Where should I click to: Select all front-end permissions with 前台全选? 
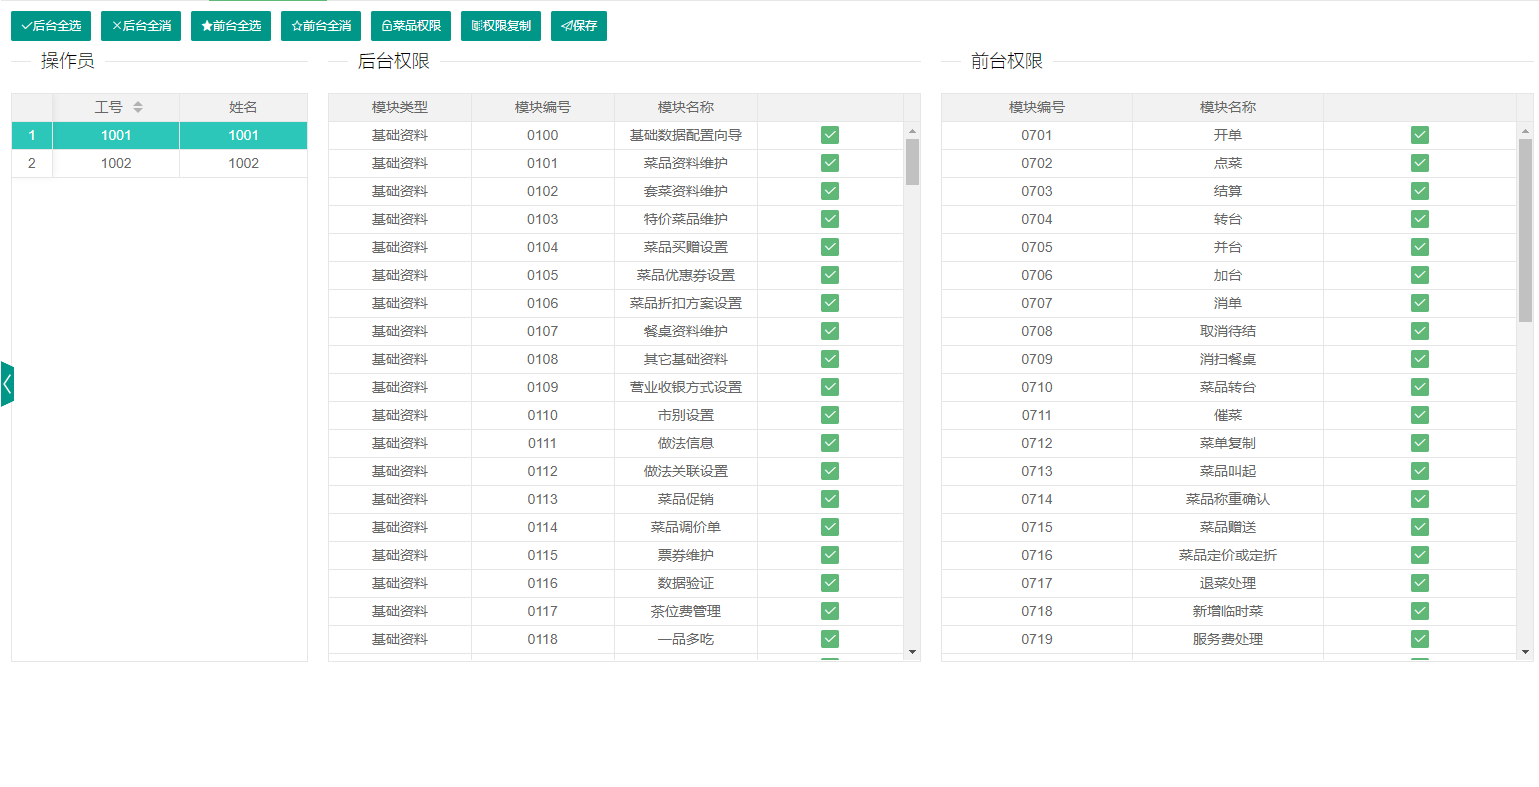pos(231,26)
